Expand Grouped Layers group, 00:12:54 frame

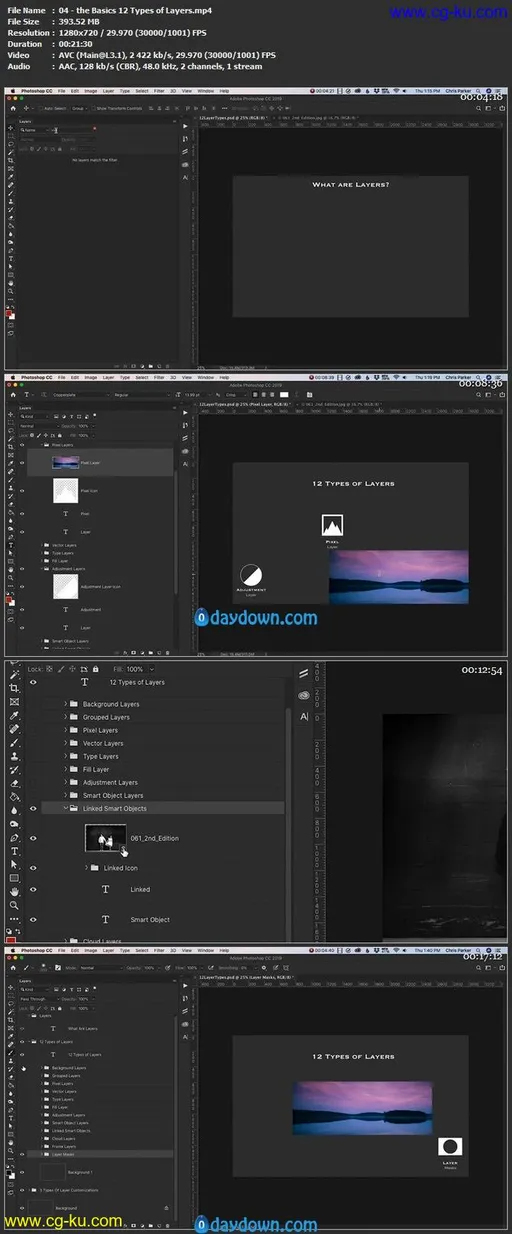(66, 717)
